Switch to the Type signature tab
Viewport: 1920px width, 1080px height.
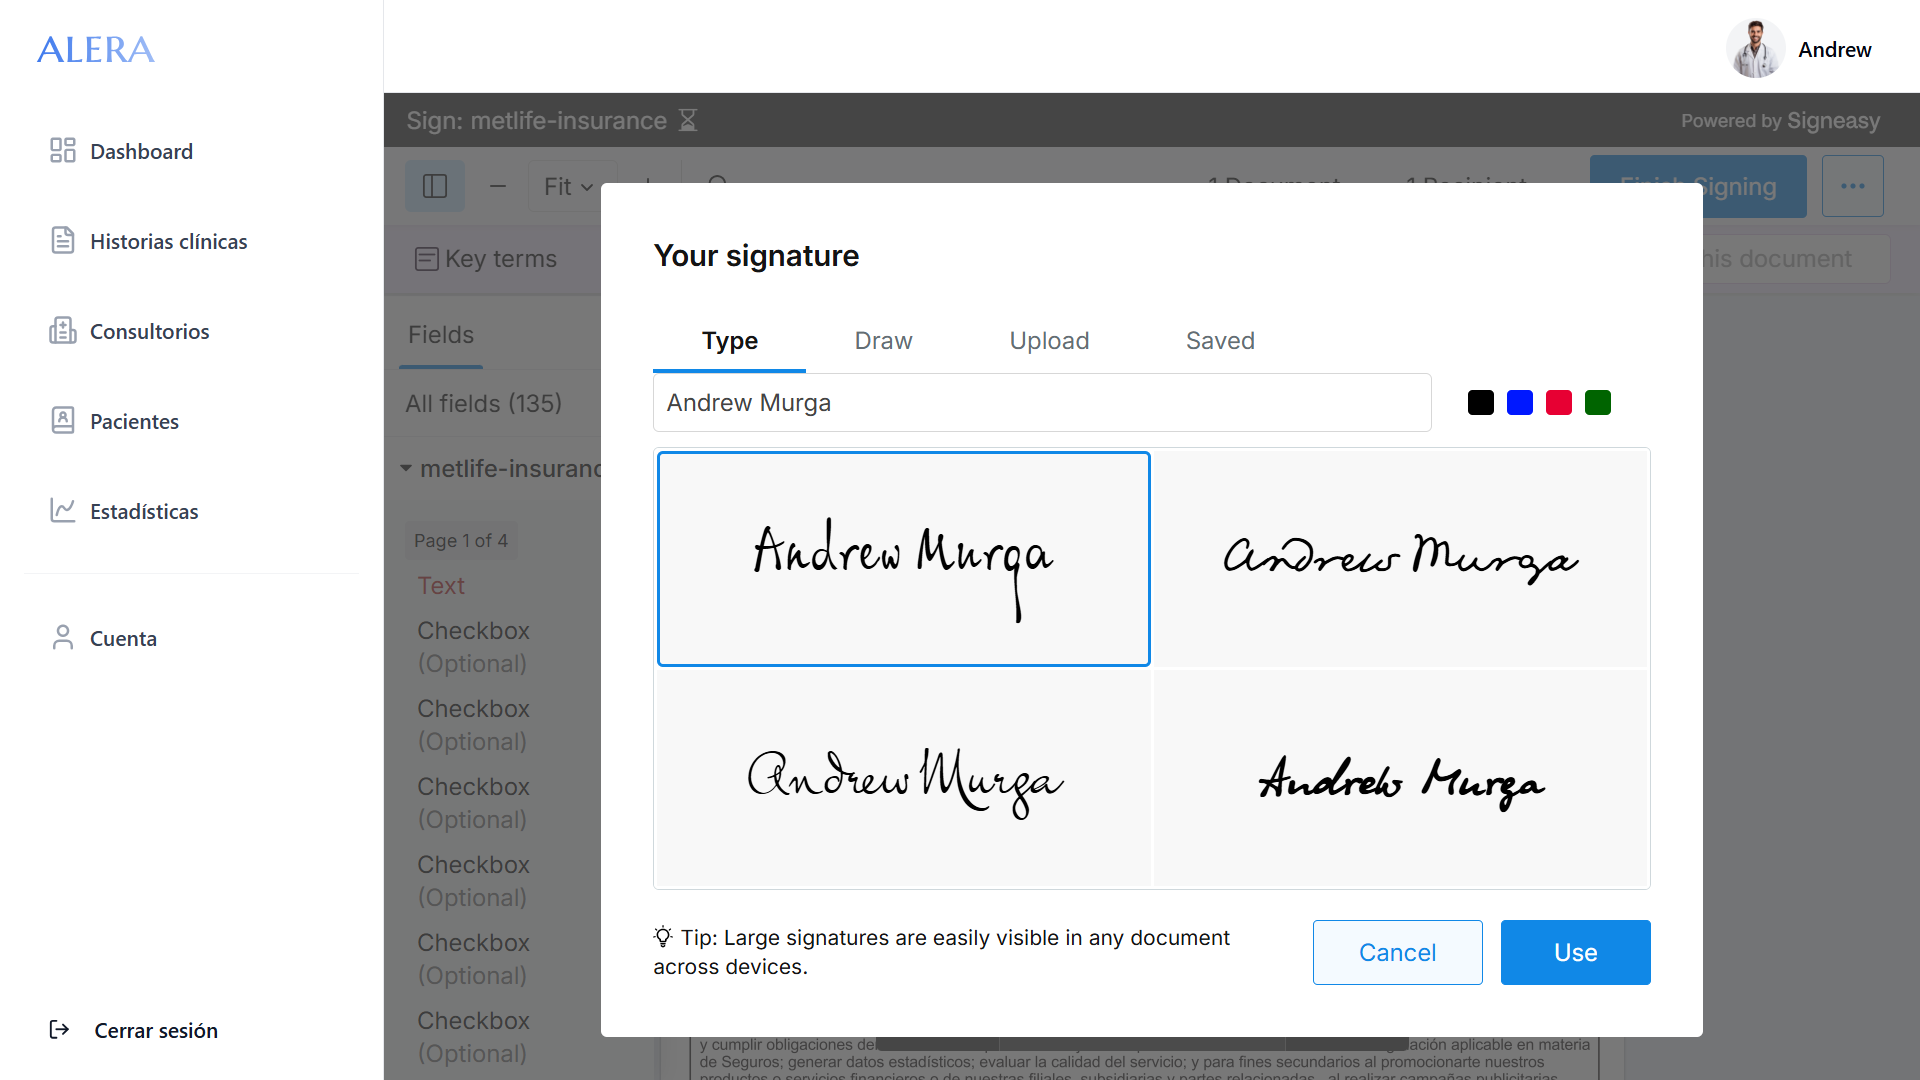pos(730,341)
